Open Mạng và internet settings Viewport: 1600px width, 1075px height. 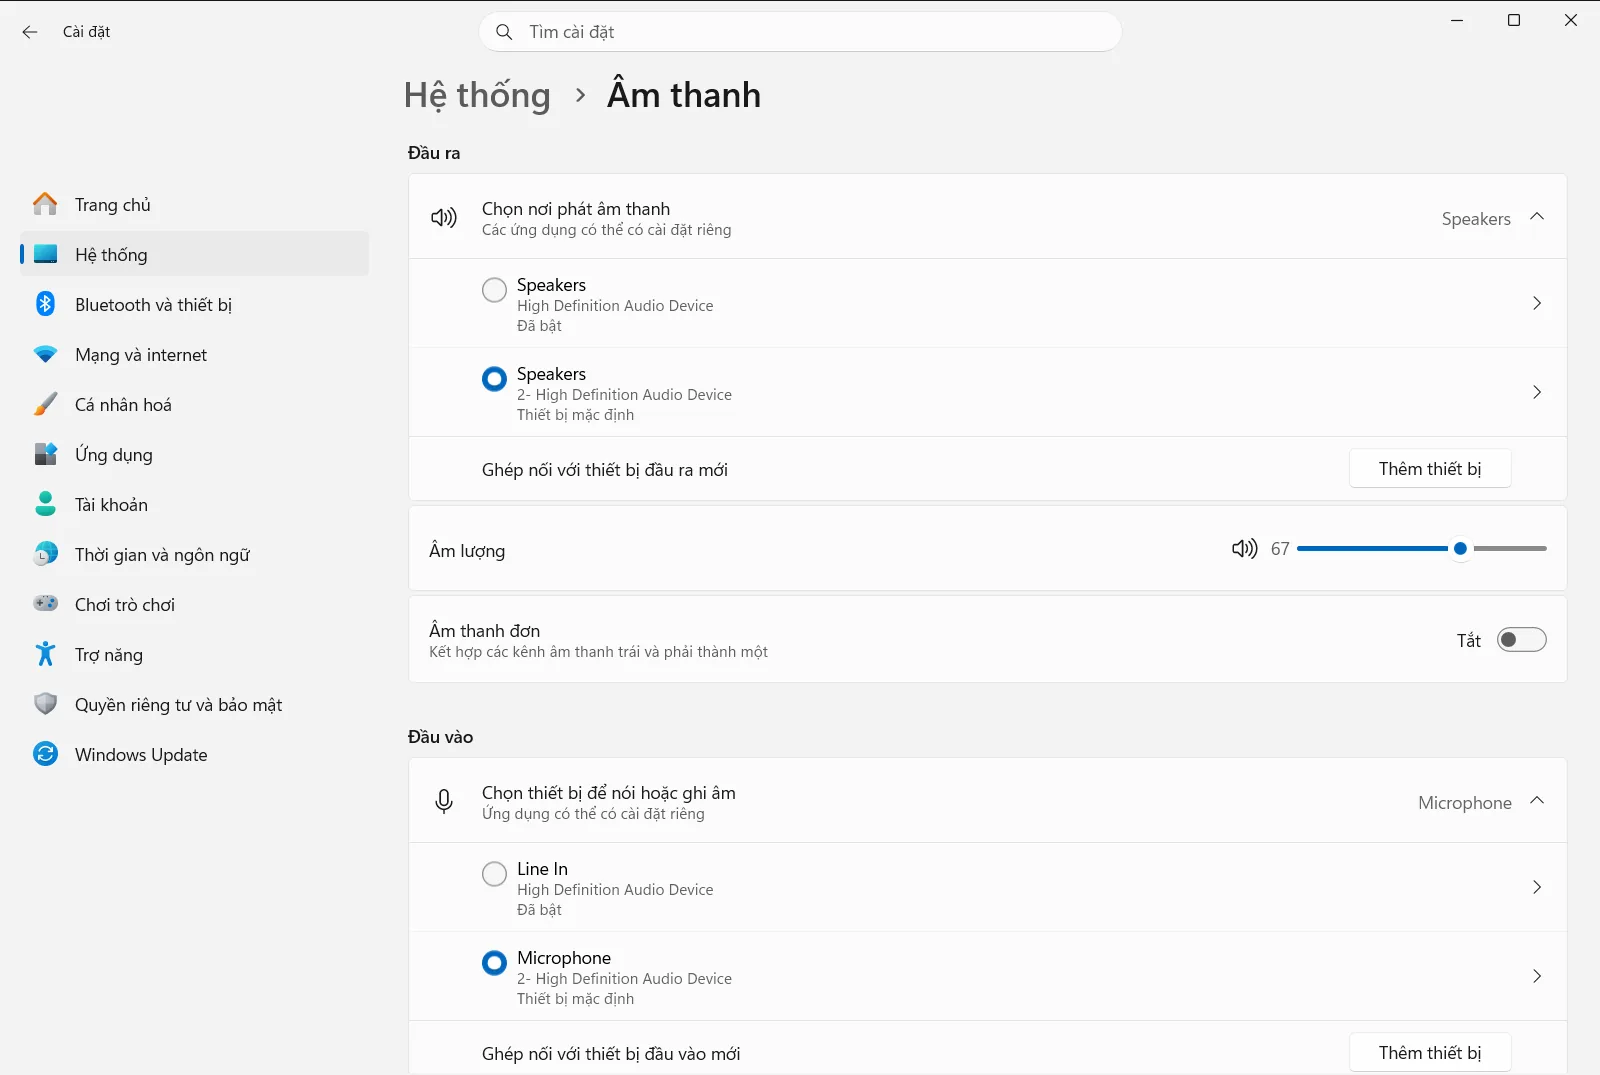pyautogui.click(x=195, y=354)
